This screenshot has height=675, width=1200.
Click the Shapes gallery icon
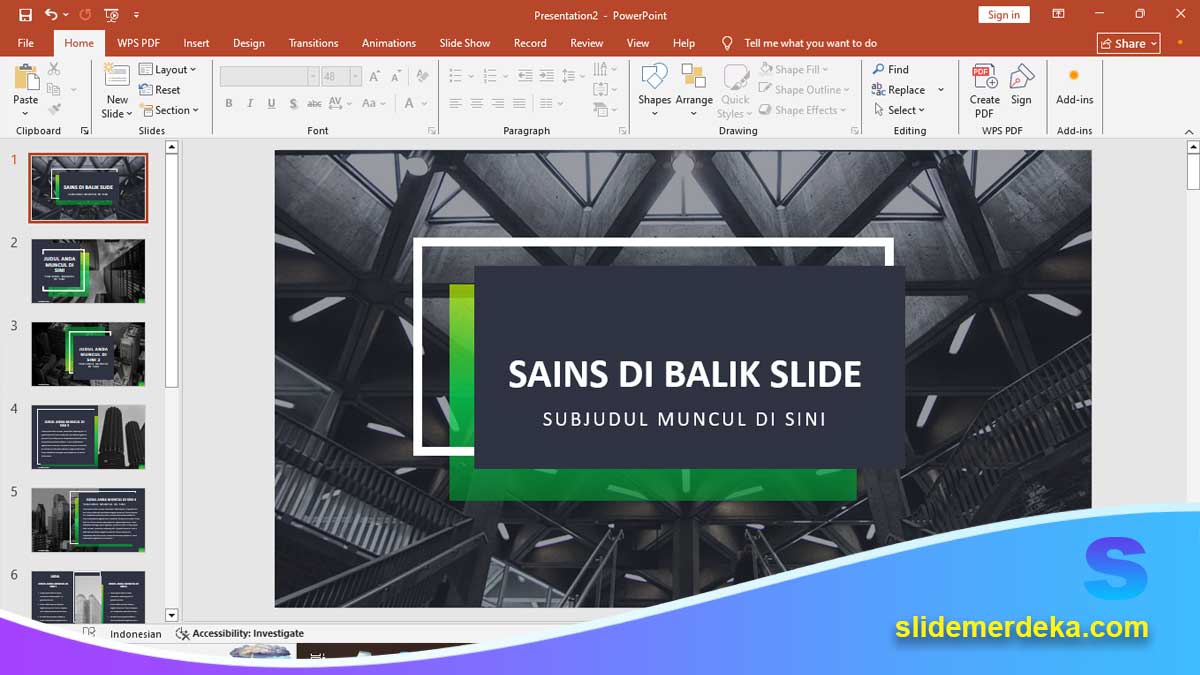click(654, 77)
